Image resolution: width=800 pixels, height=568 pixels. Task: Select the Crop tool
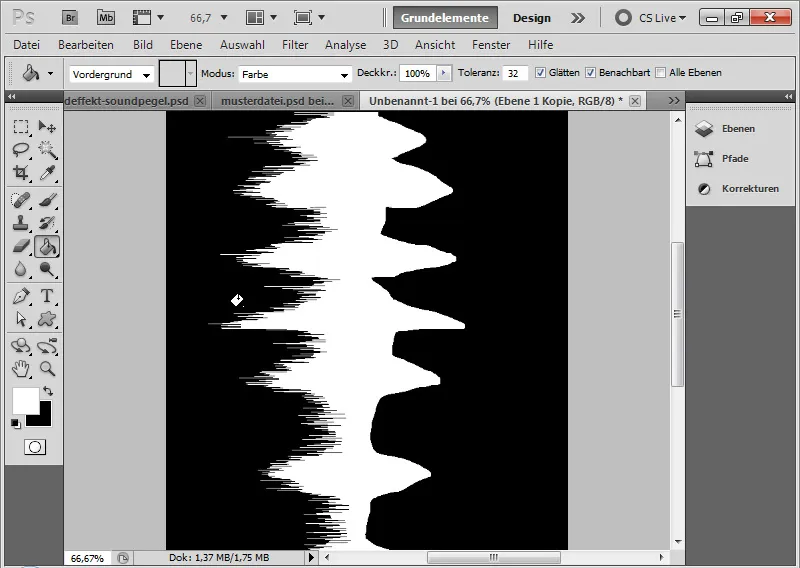click(21, 173)
